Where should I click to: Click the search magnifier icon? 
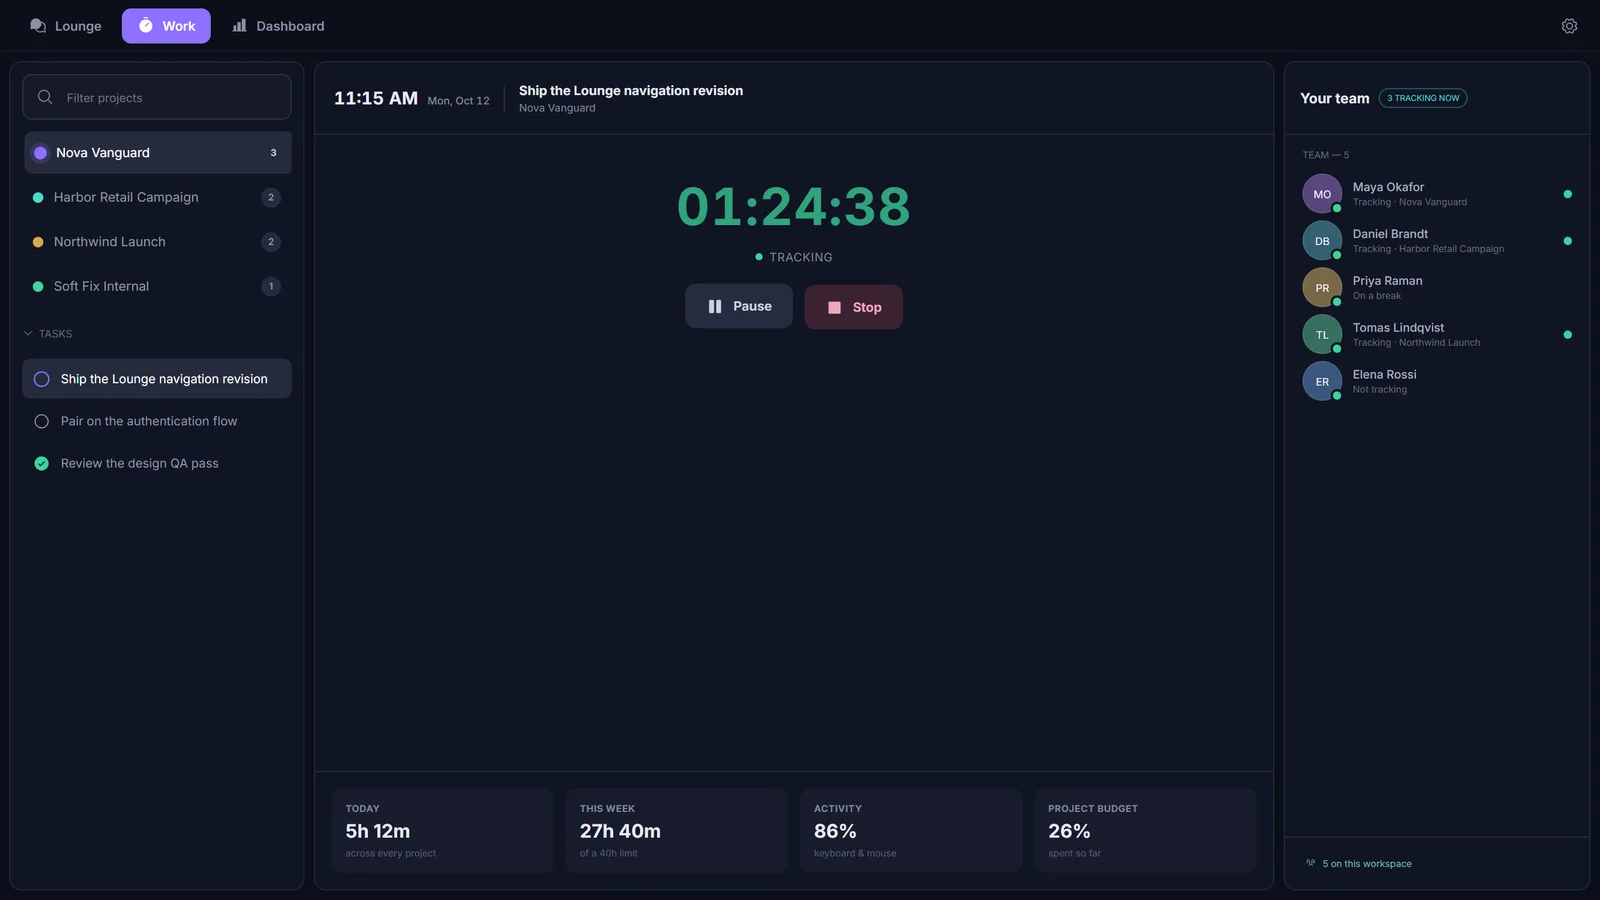click(45, 97)
